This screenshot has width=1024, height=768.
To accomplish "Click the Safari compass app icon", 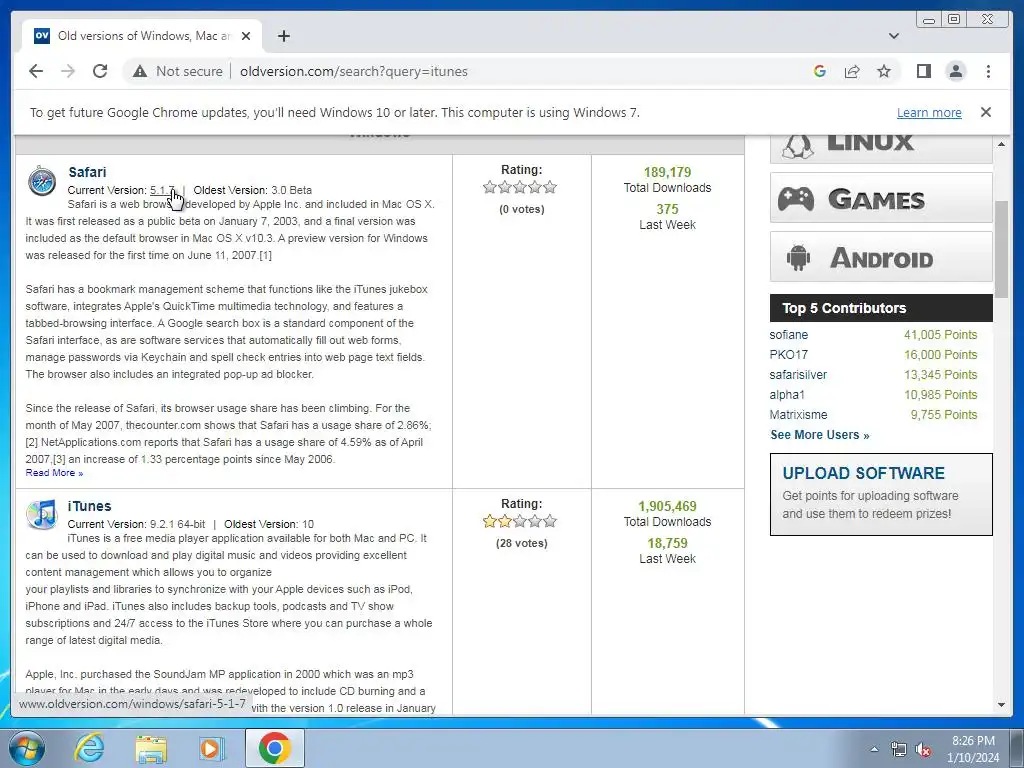I will tap(42, 180).
